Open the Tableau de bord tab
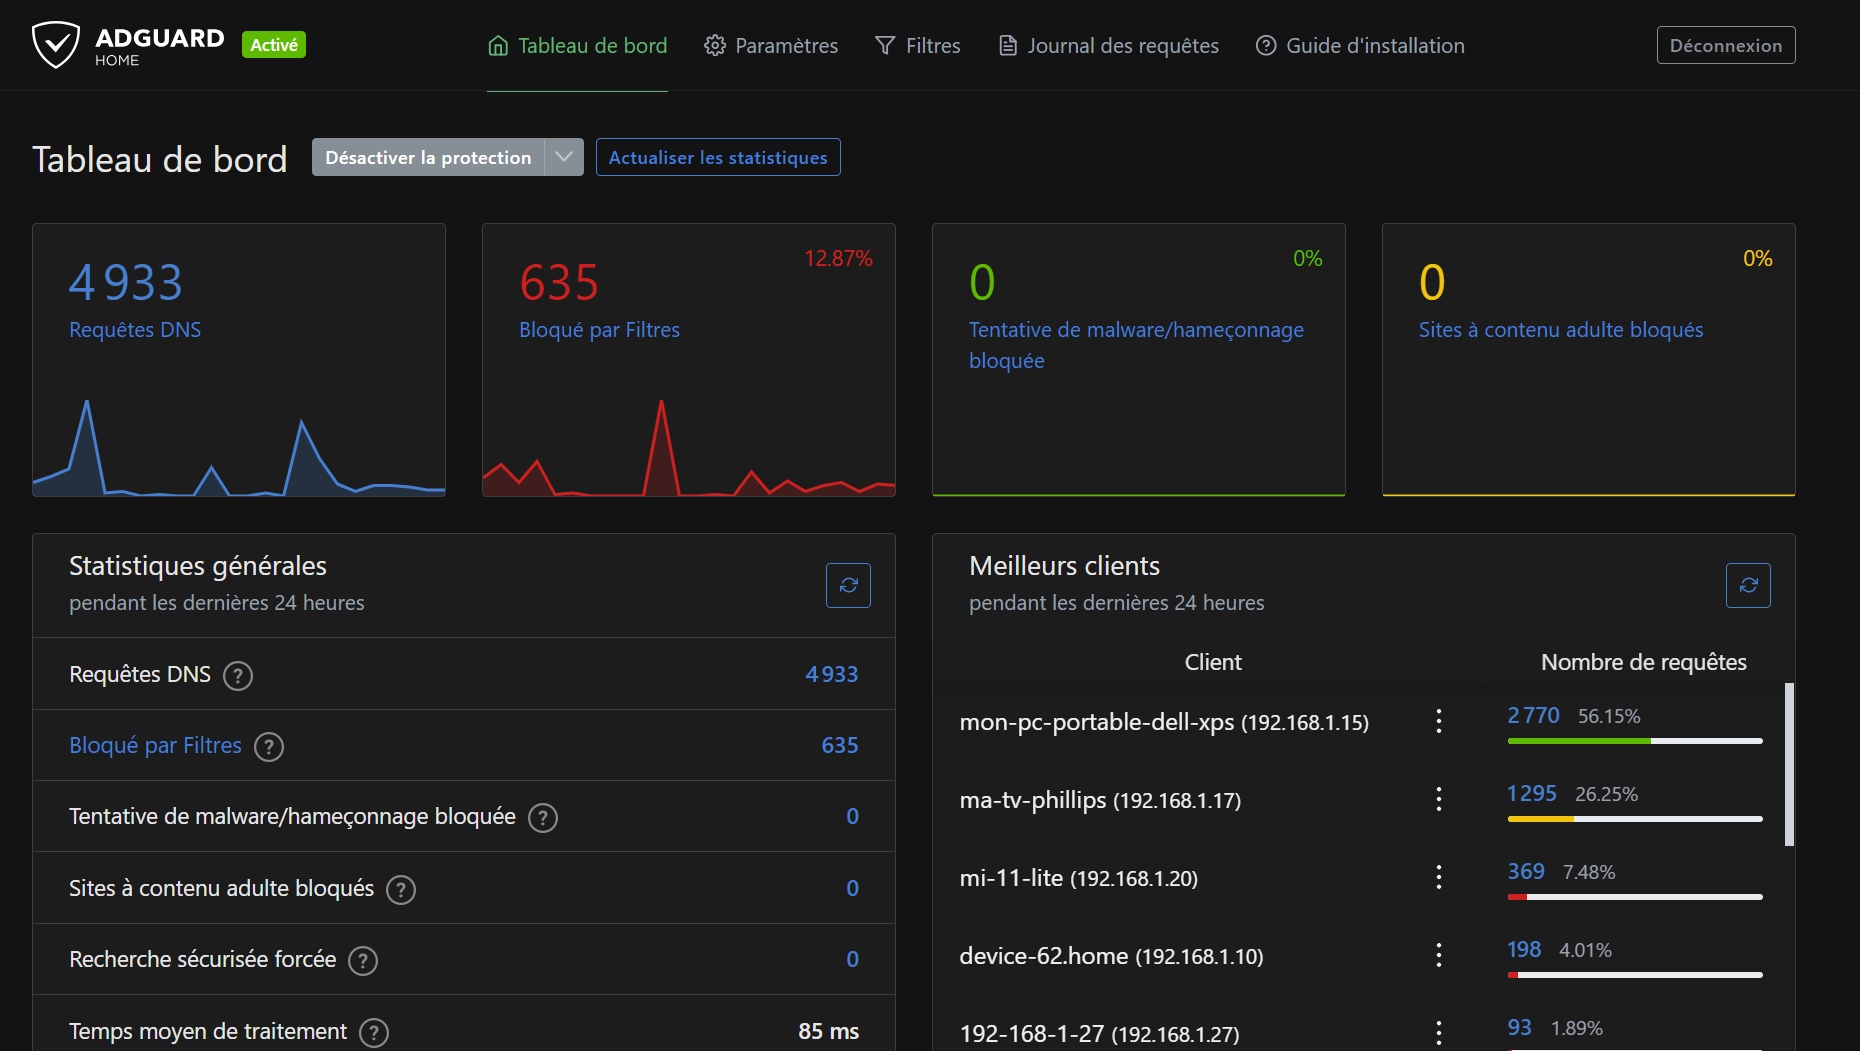The height and width of the screenshot is (1051, 1860). pyautogui.click(x=577, y=46)
